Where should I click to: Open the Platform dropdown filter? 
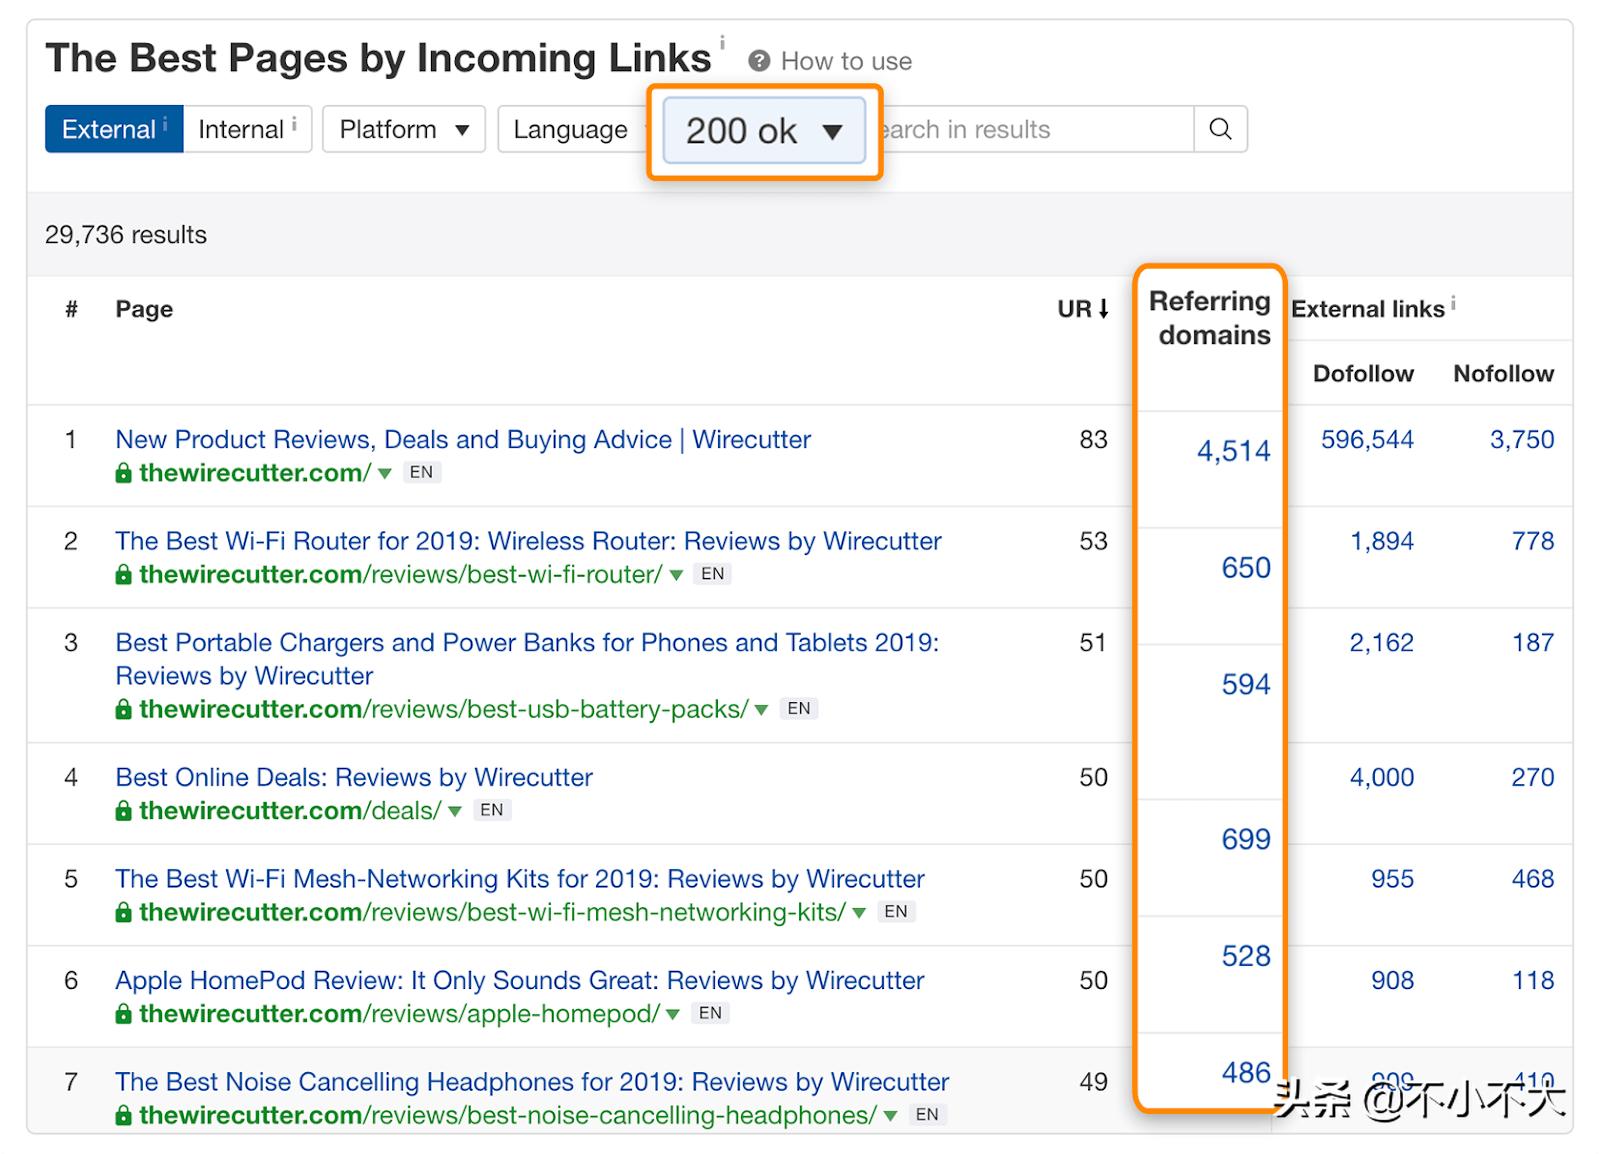pos(403,129)
